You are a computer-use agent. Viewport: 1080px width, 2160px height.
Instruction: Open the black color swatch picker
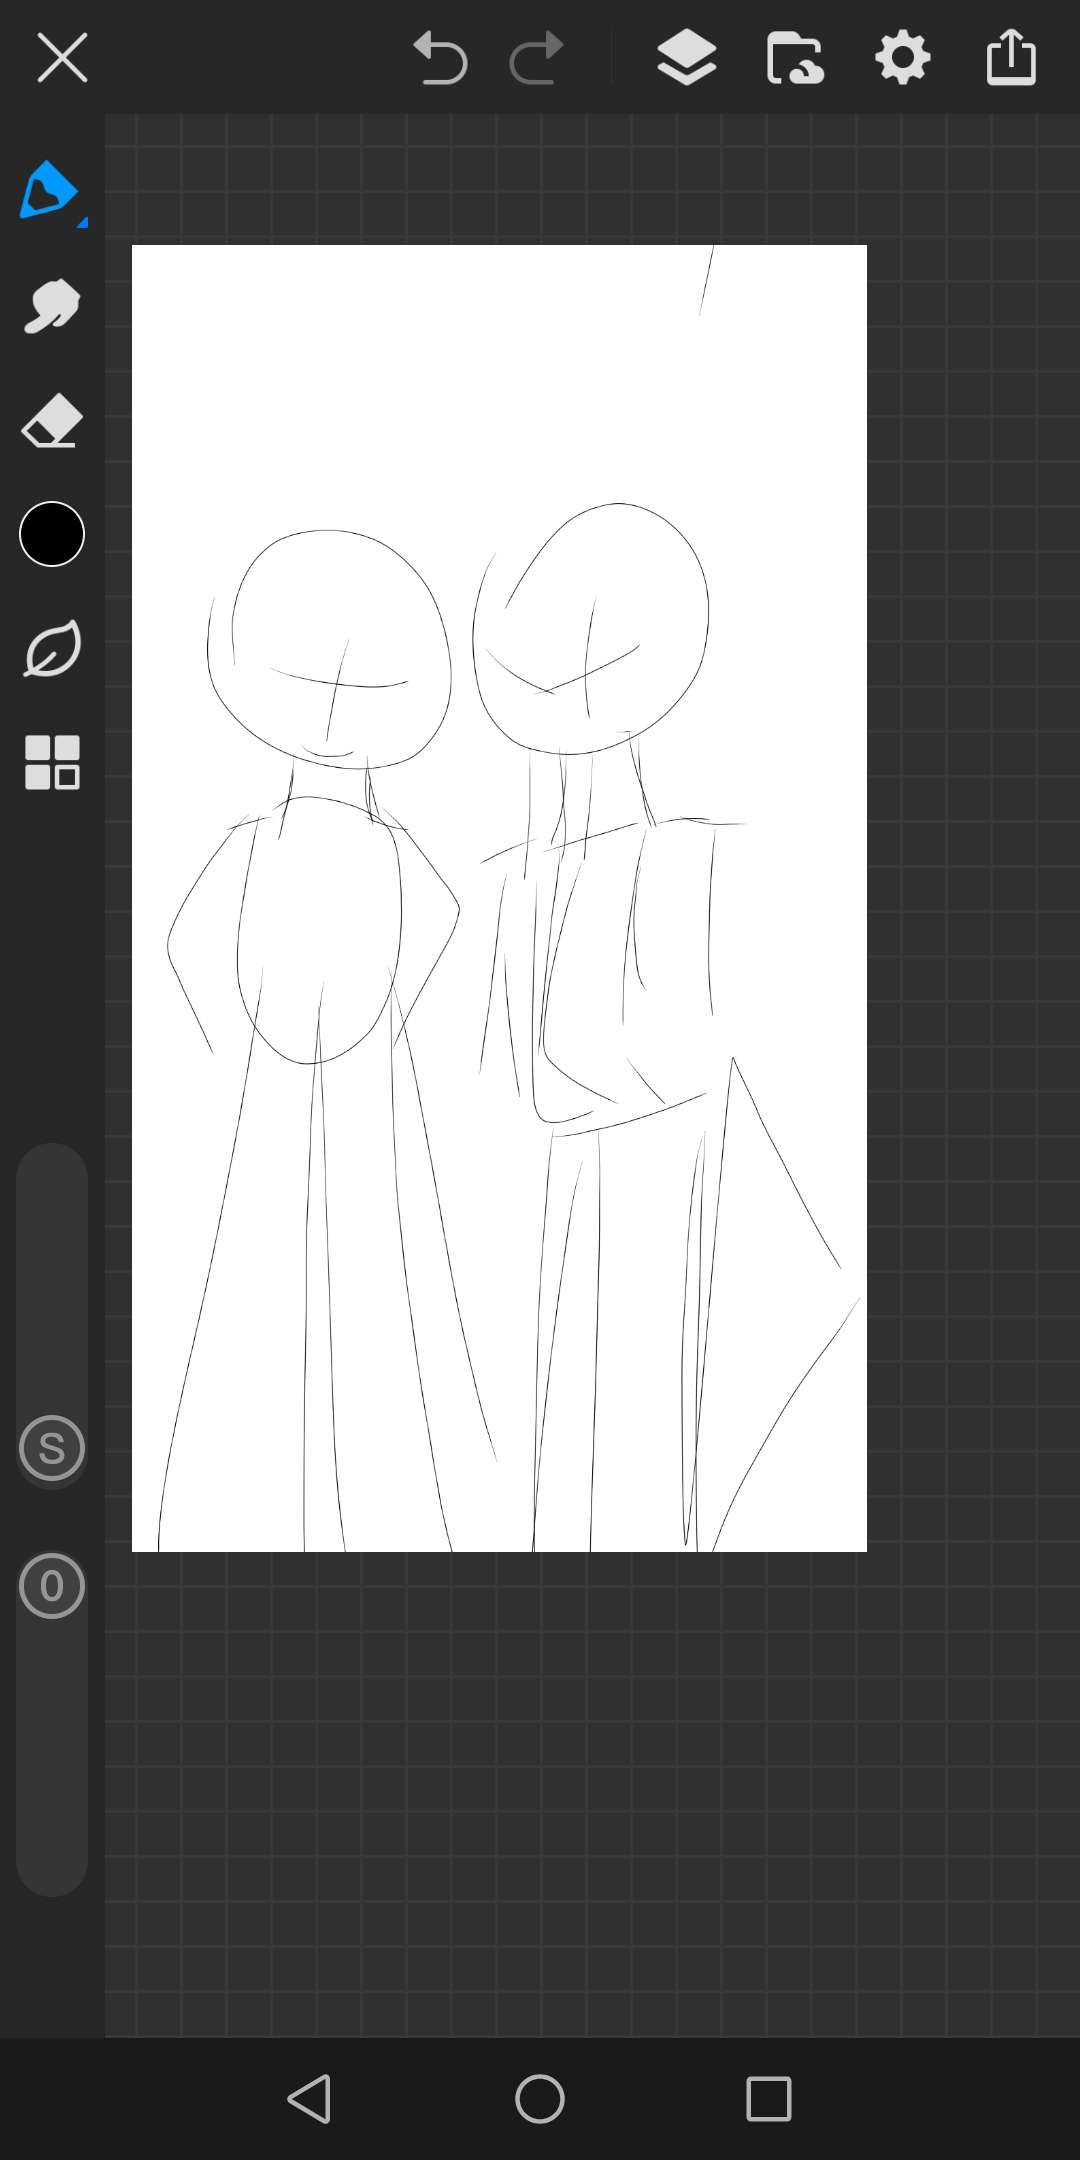point(52,534)
